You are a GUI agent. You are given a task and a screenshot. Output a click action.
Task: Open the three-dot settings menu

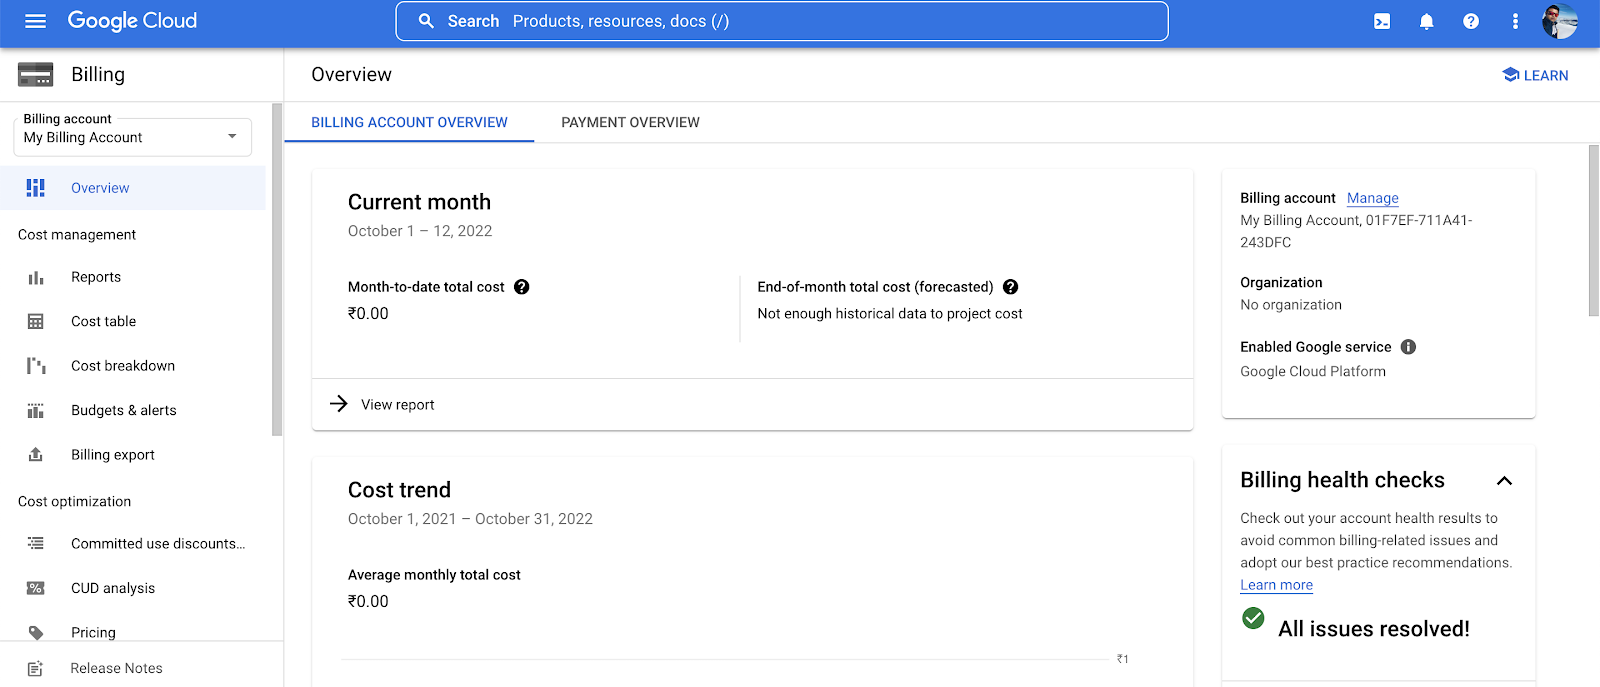point(1515,21)
